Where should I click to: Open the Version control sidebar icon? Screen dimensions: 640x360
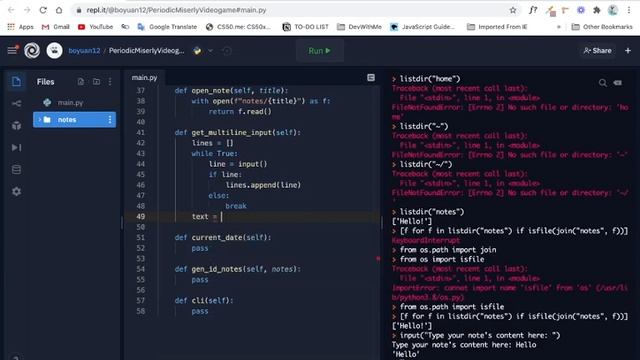tap(16, 104)
